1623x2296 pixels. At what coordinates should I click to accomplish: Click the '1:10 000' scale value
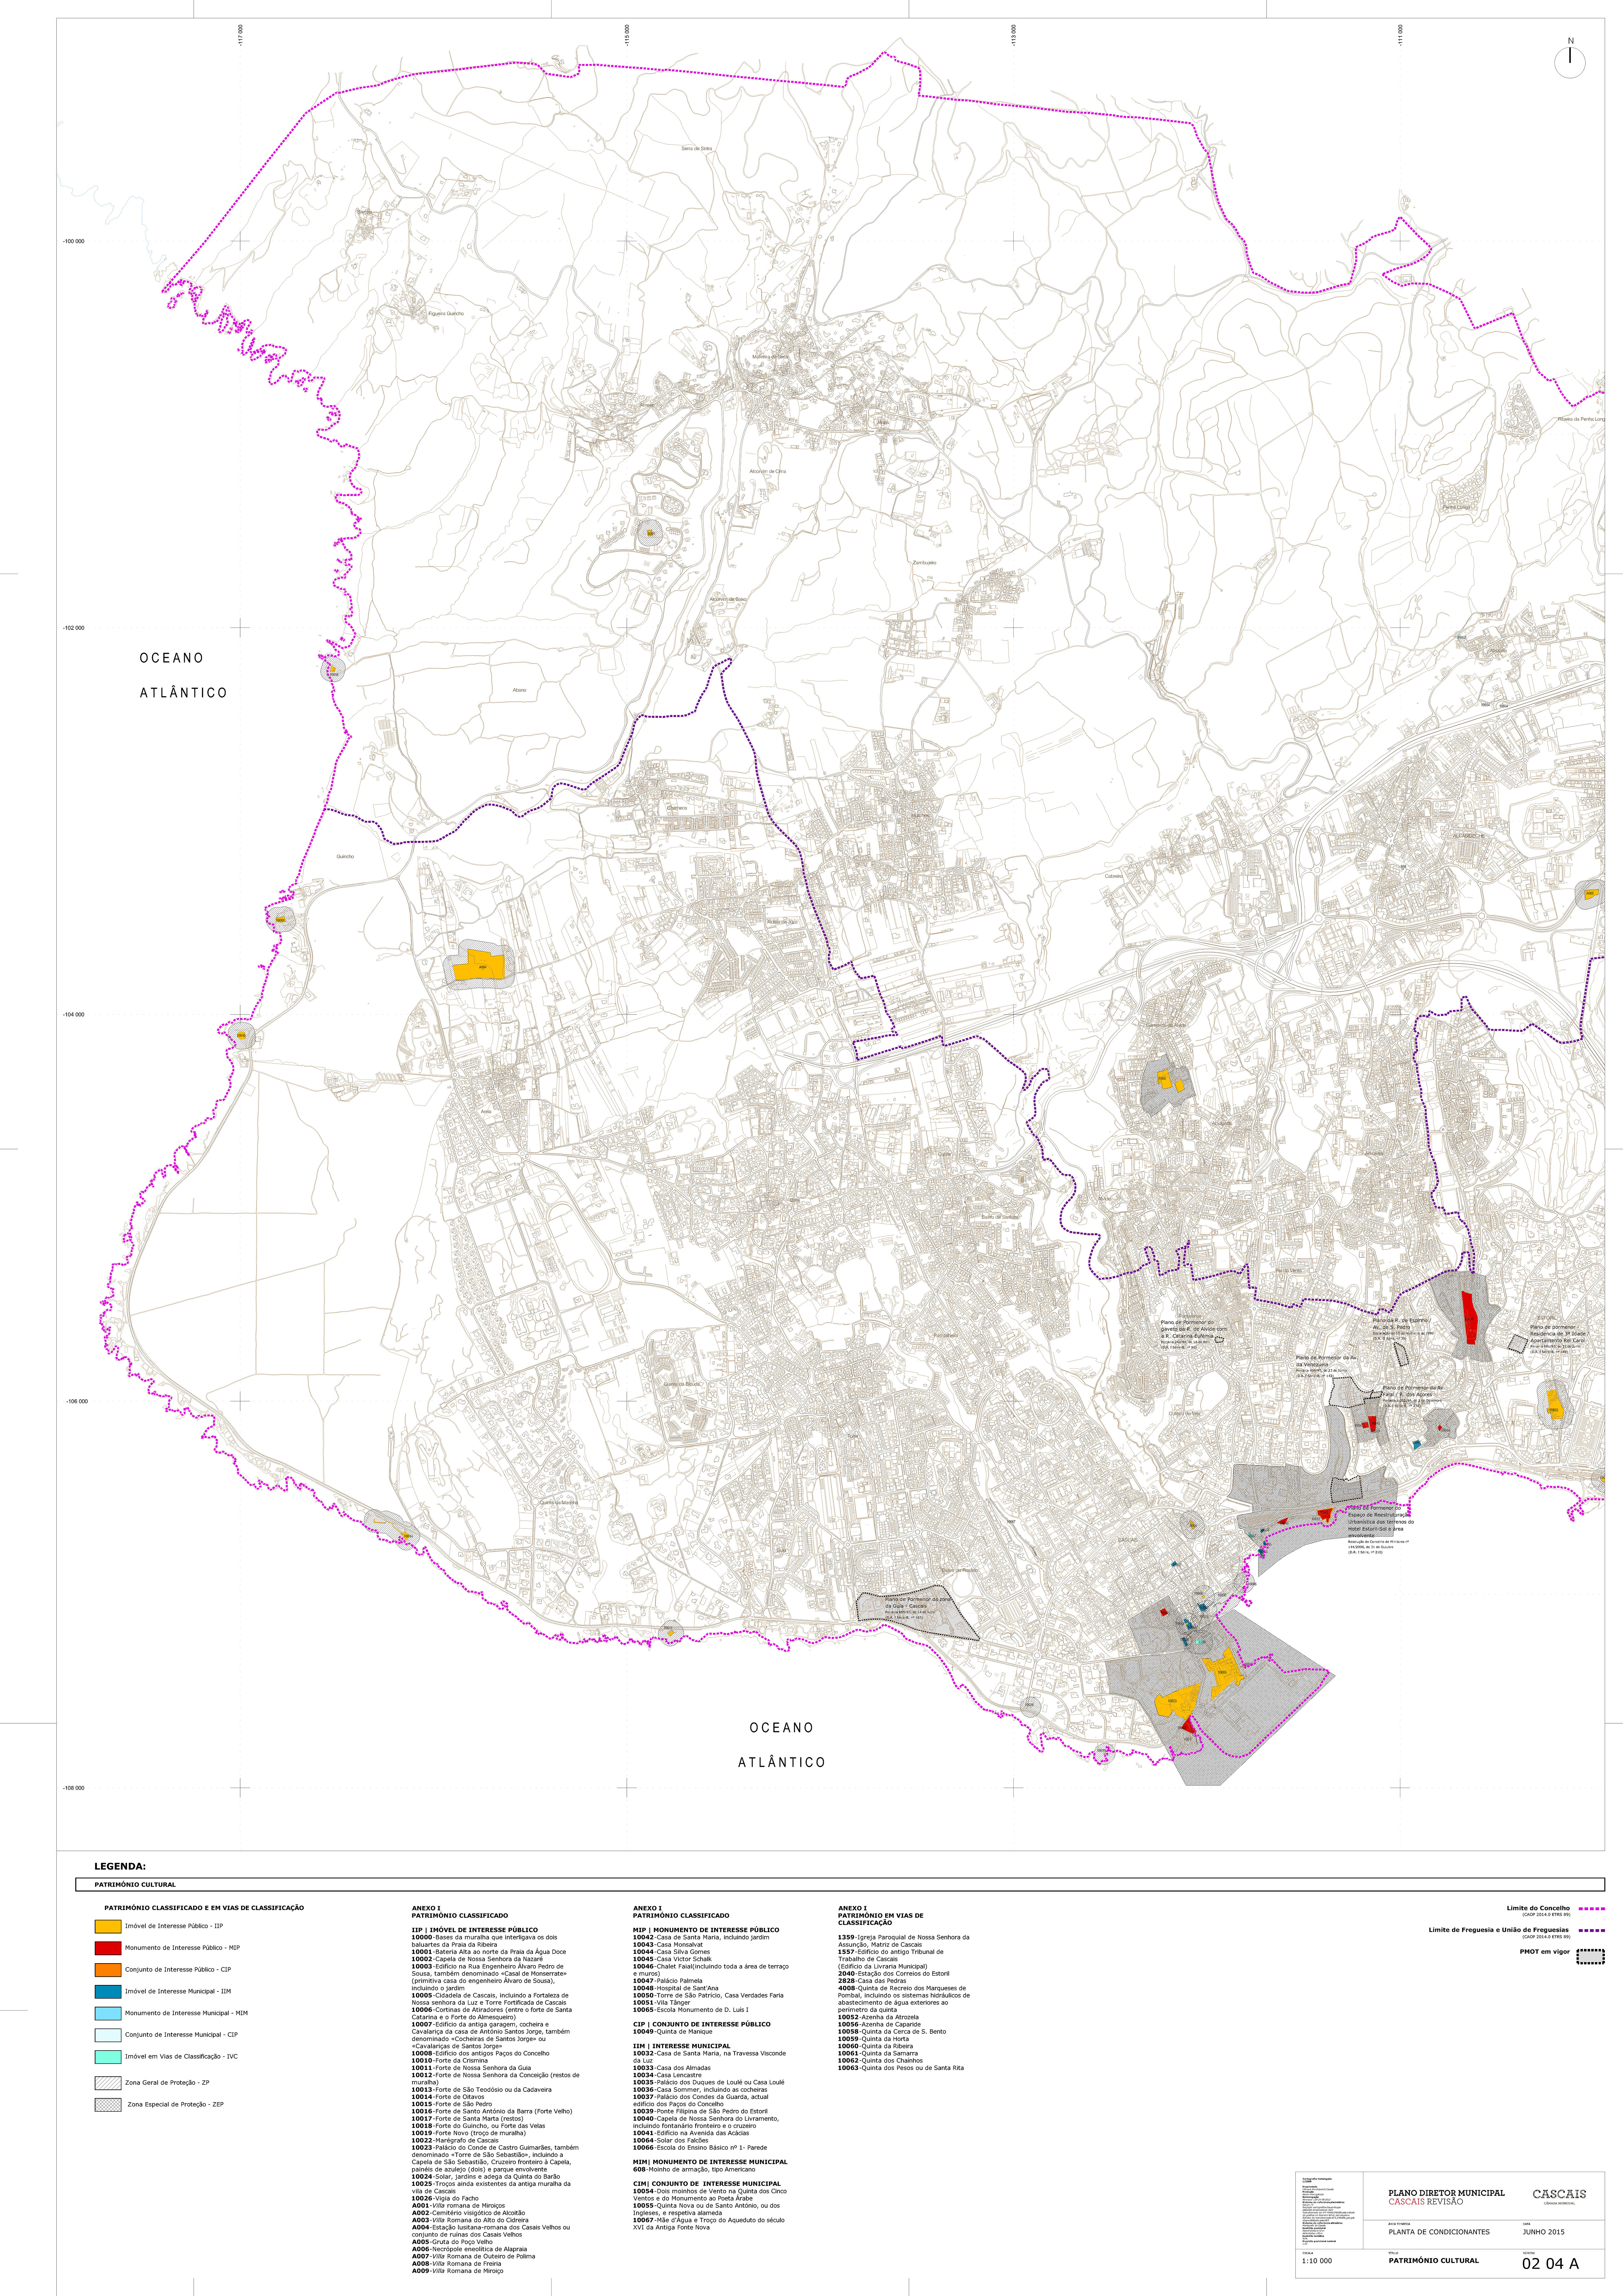point(1317,2261)
